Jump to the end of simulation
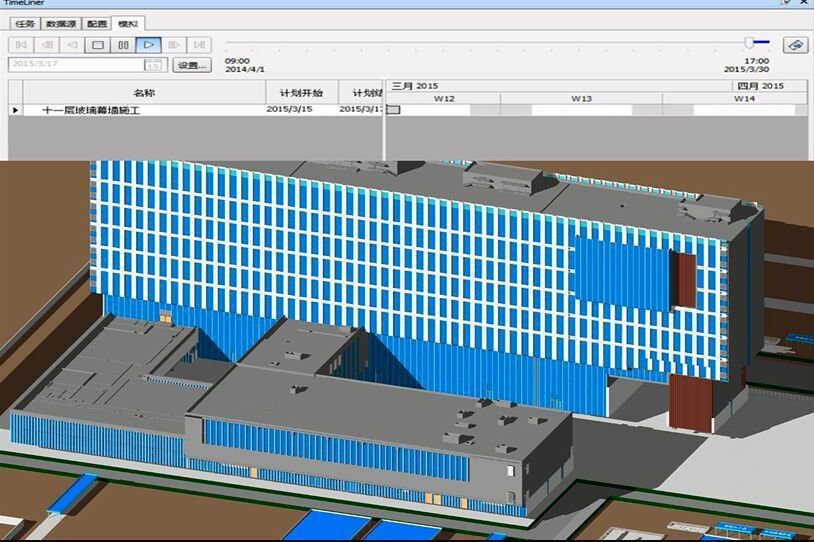The height and width of the screenshot is (542, 814). 199,45
